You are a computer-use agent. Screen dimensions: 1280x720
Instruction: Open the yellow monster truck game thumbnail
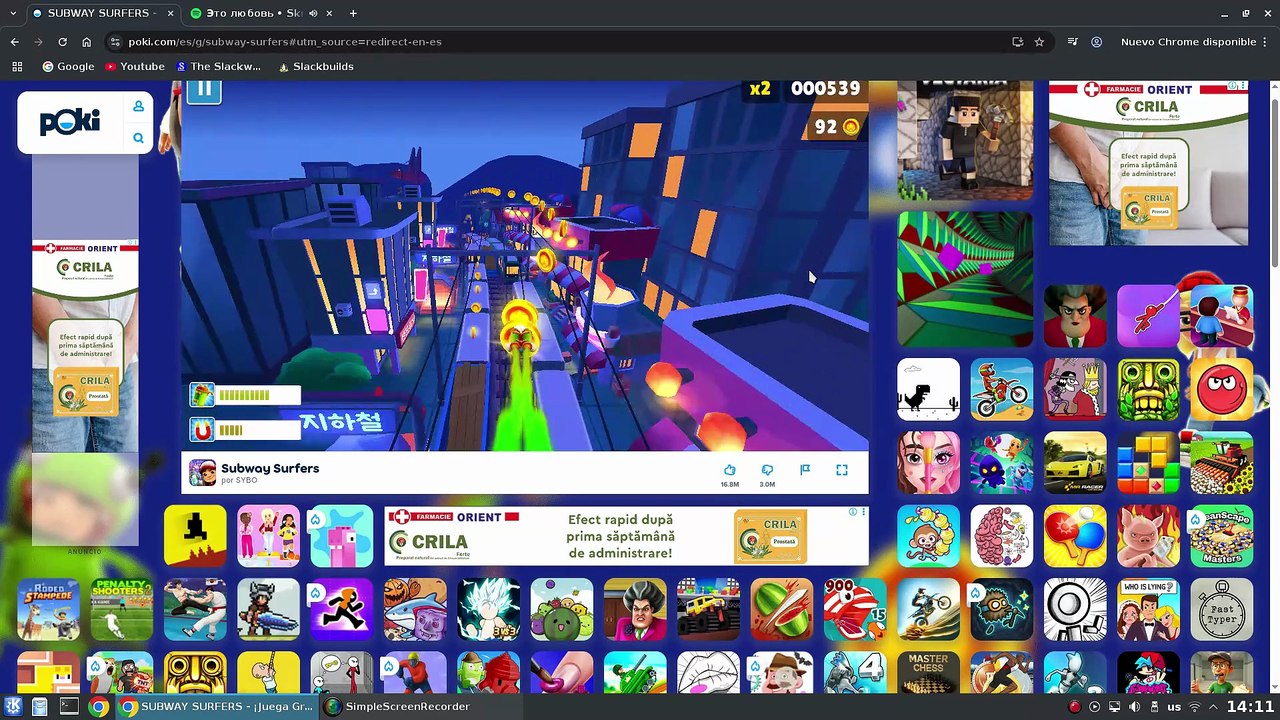tap(708, 609)
